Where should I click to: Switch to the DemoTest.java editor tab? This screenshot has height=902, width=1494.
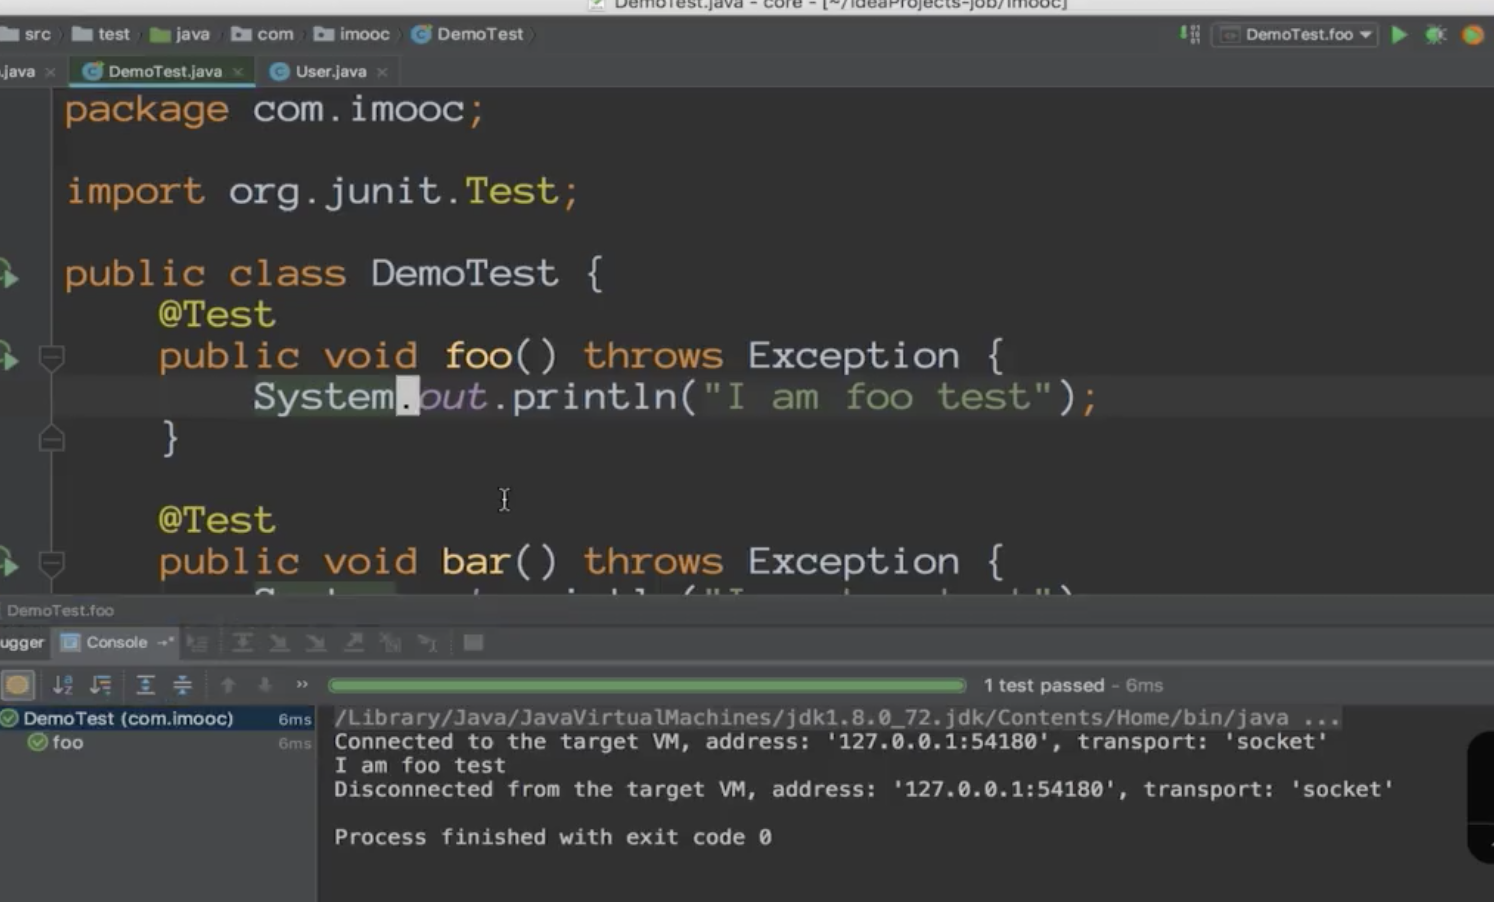(x=163, y=72)
